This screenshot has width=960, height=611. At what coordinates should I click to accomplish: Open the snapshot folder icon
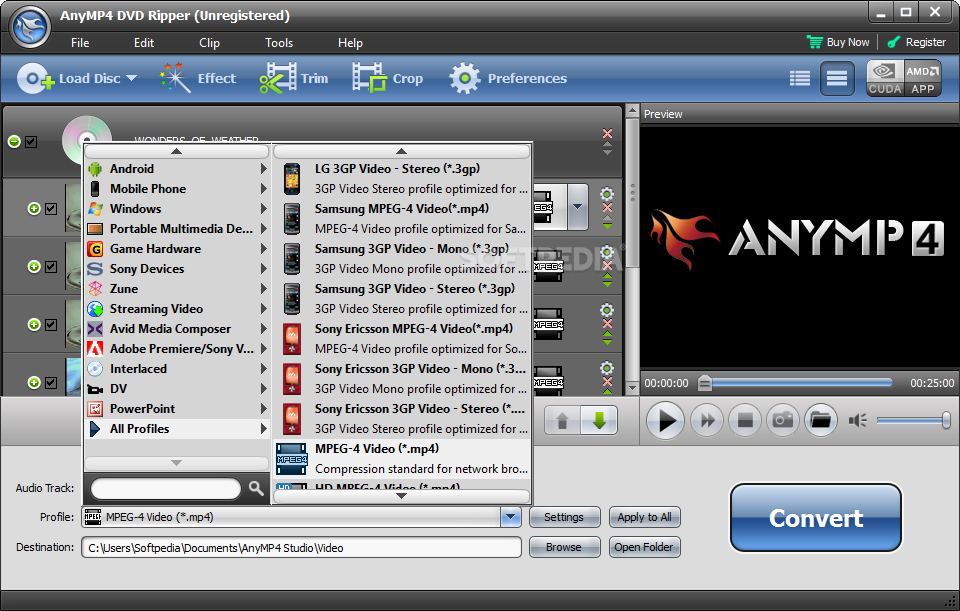coord(820,420)
